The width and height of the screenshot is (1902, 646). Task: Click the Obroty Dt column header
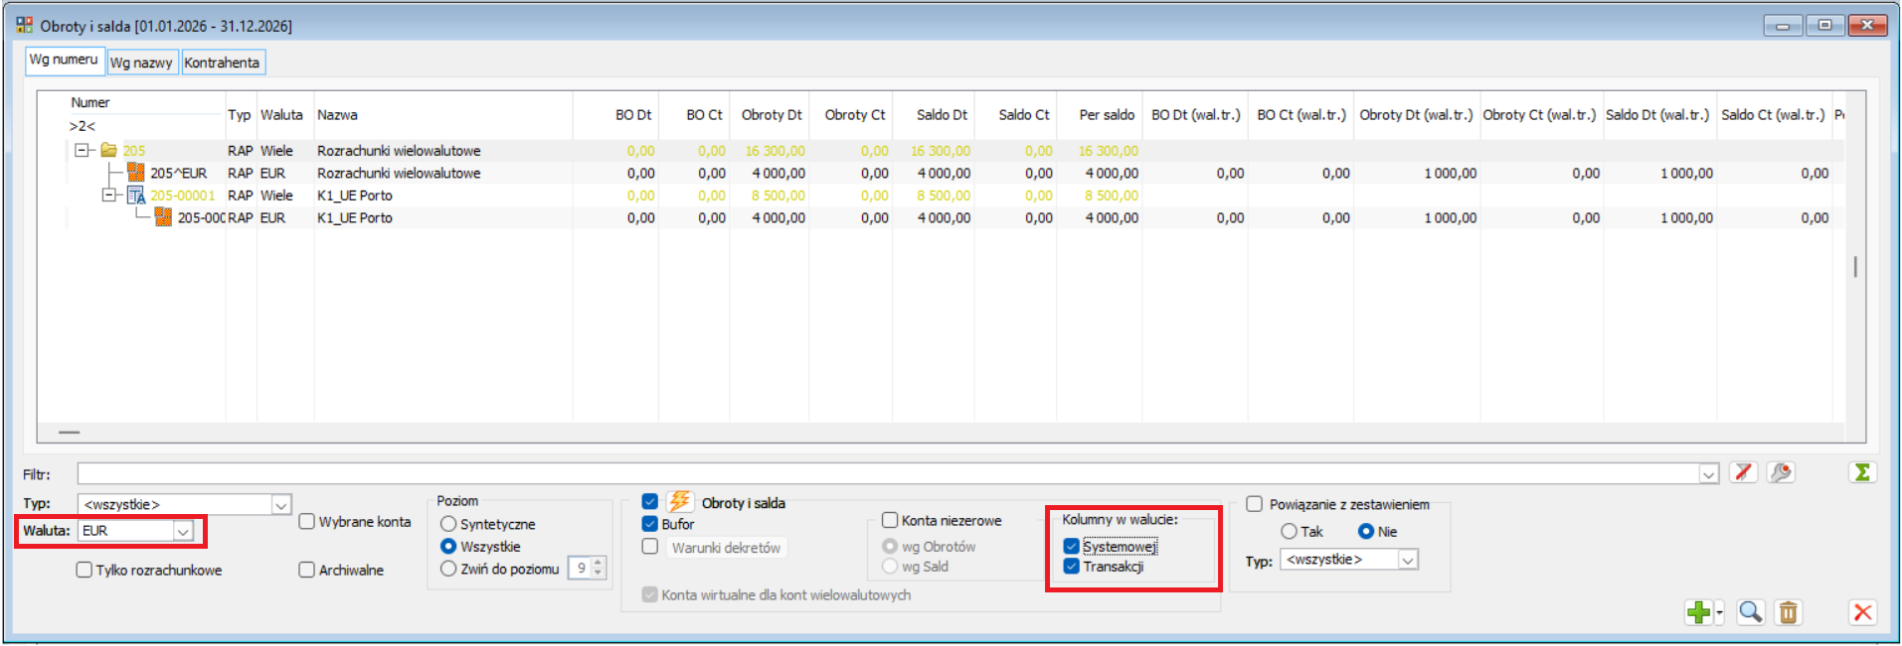point(771,115)
